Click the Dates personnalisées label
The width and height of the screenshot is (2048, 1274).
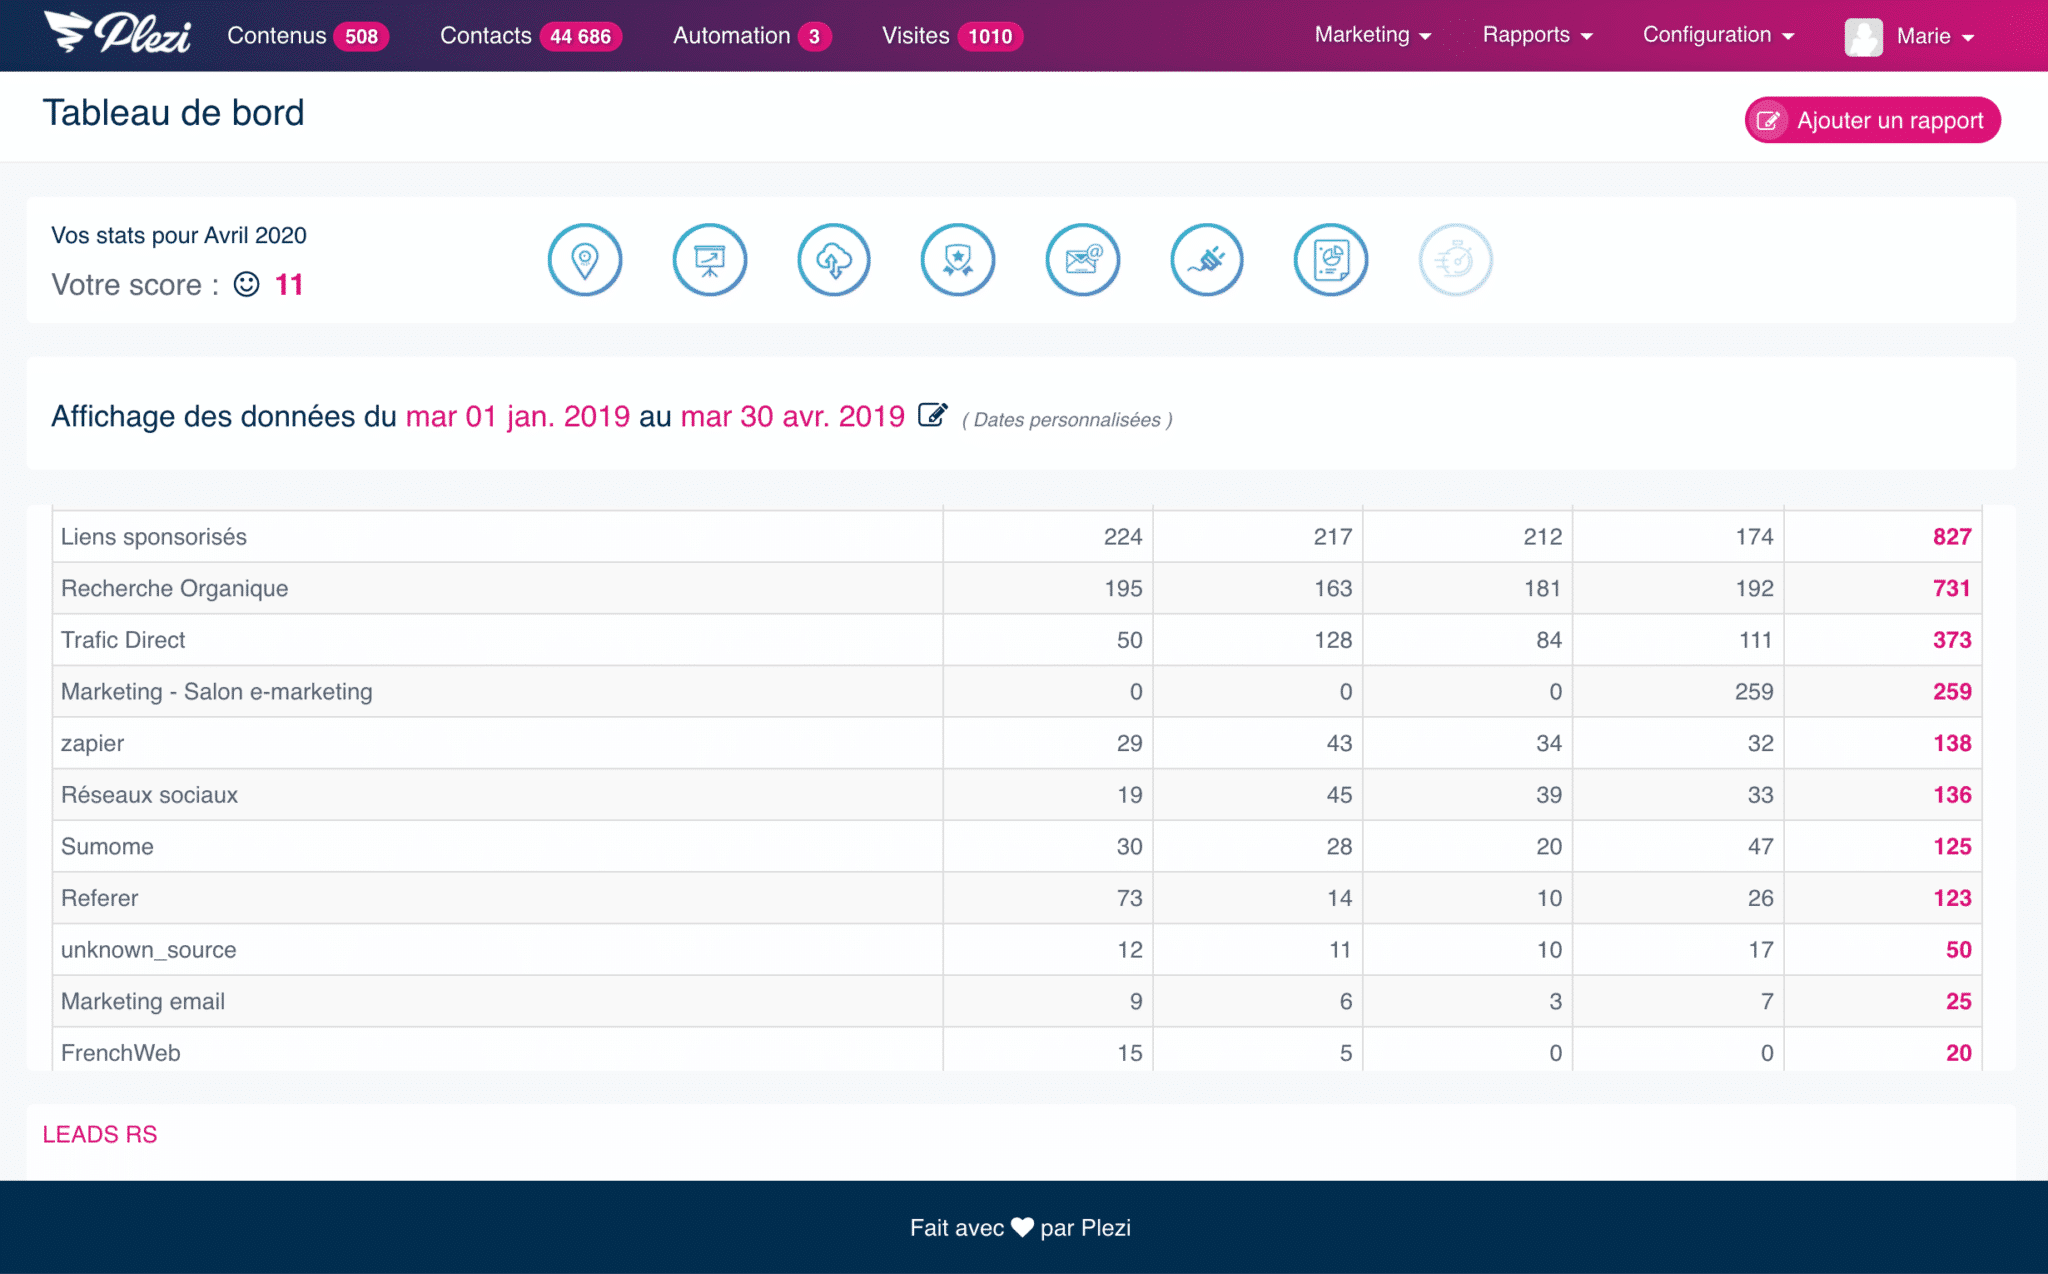coord(1067,420)
